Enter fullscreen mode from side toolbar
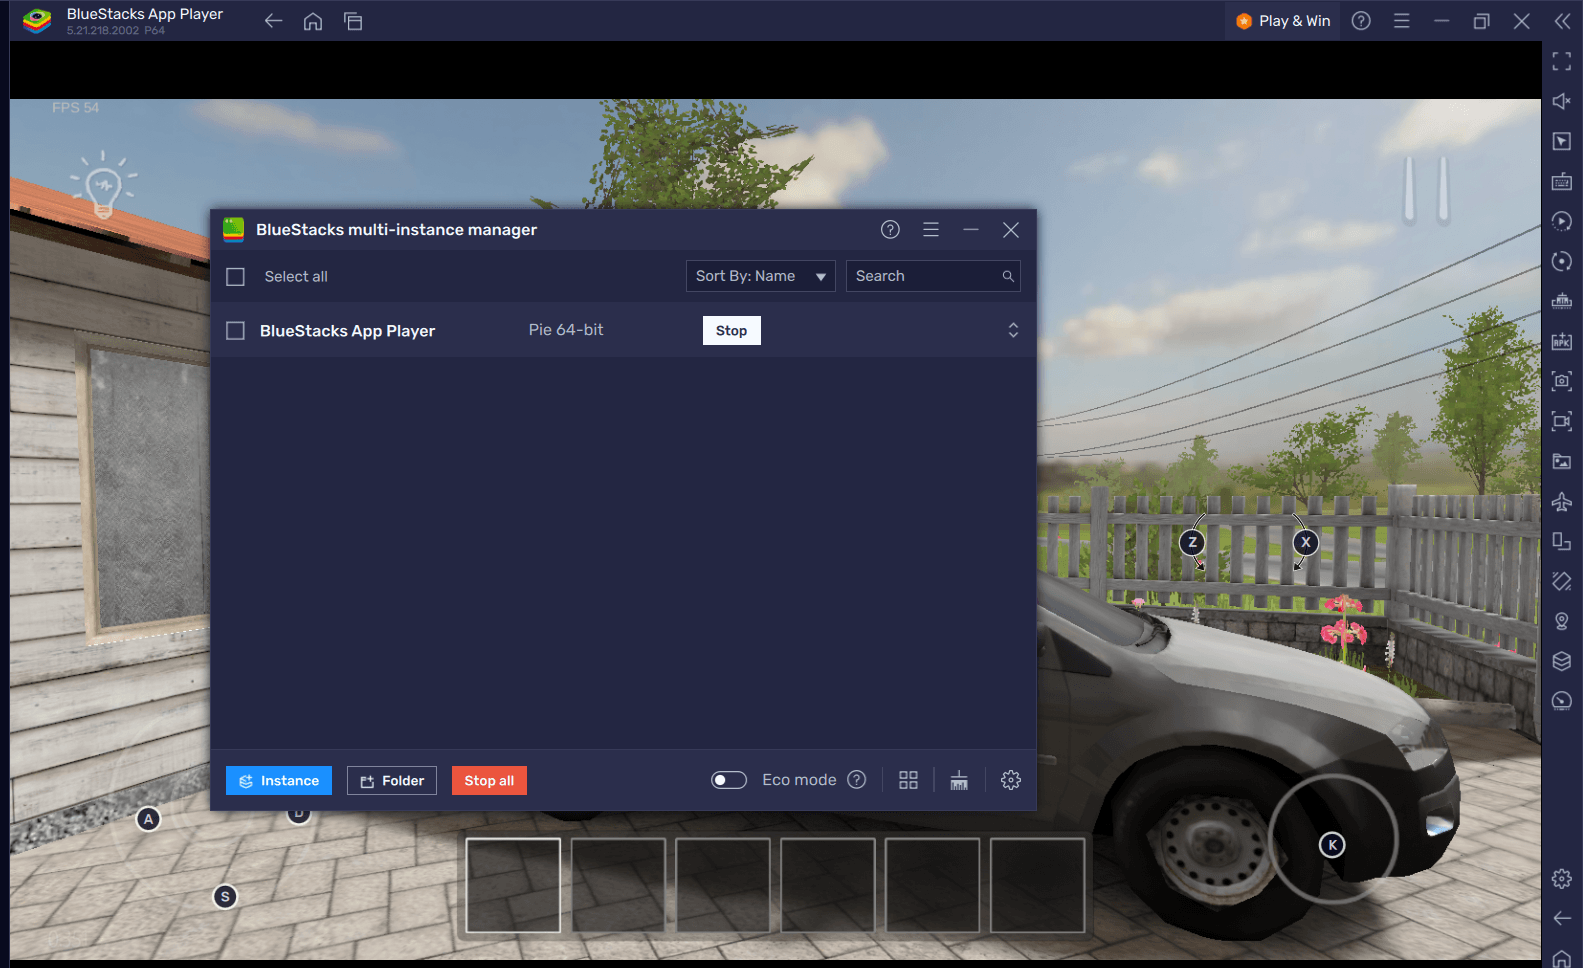1583x968 pixels. click(x=1562, y=61)
